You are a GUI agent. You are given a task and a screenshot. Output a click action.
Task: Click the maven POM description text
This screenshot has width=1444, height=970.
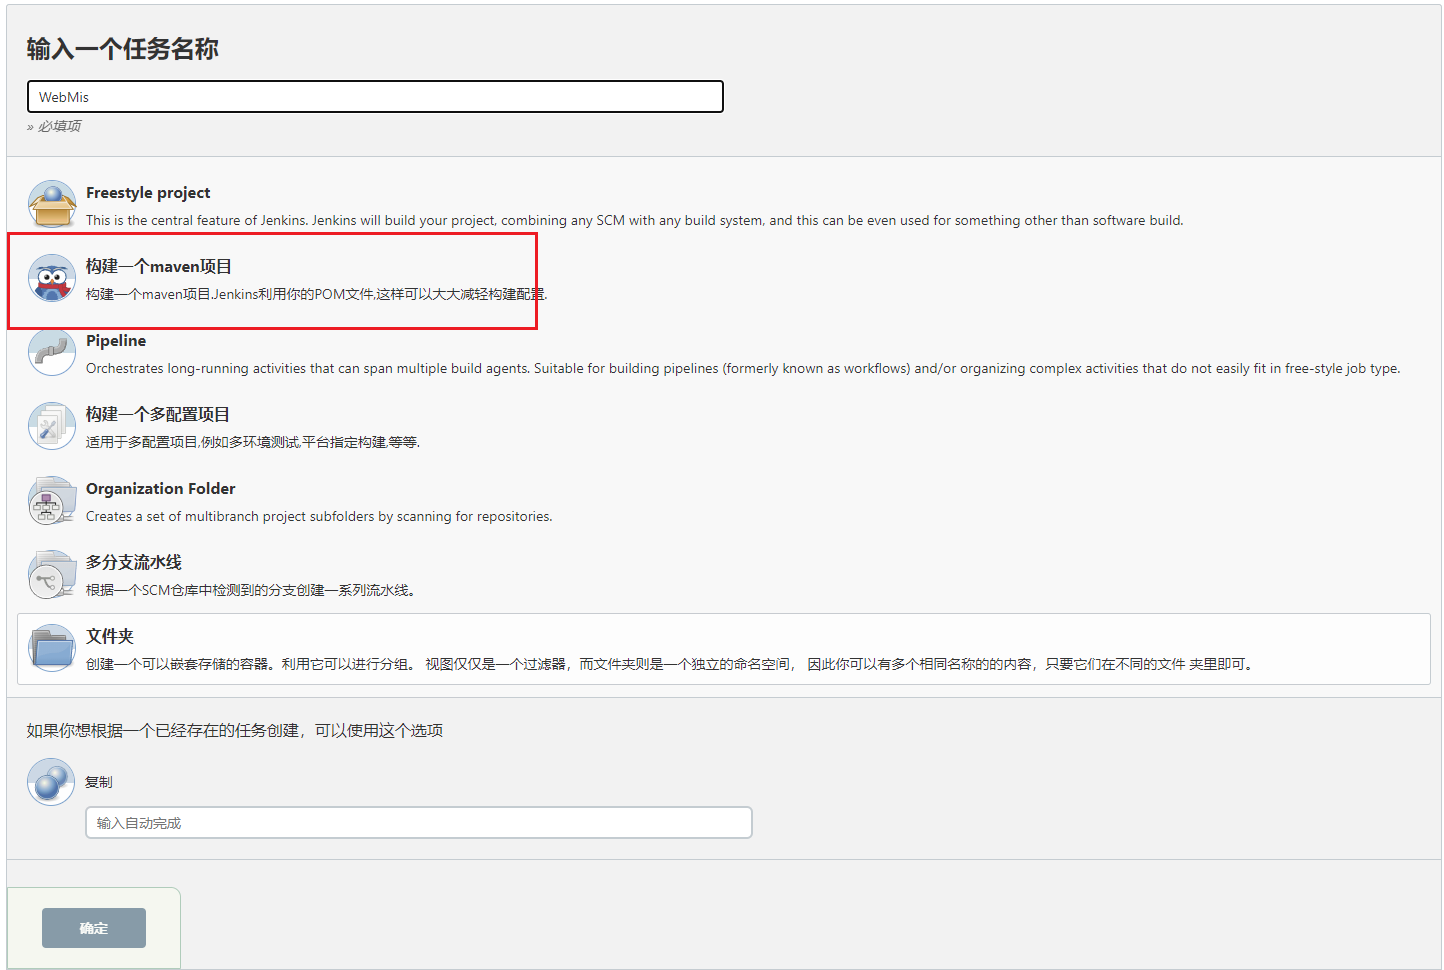point(317,294)
